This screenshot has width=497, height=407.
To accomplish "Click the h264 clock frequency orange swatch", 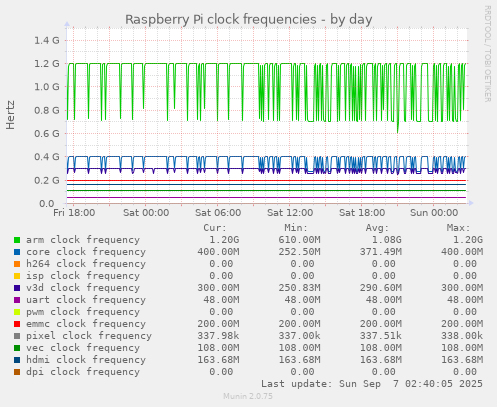I will coord(17,264).
